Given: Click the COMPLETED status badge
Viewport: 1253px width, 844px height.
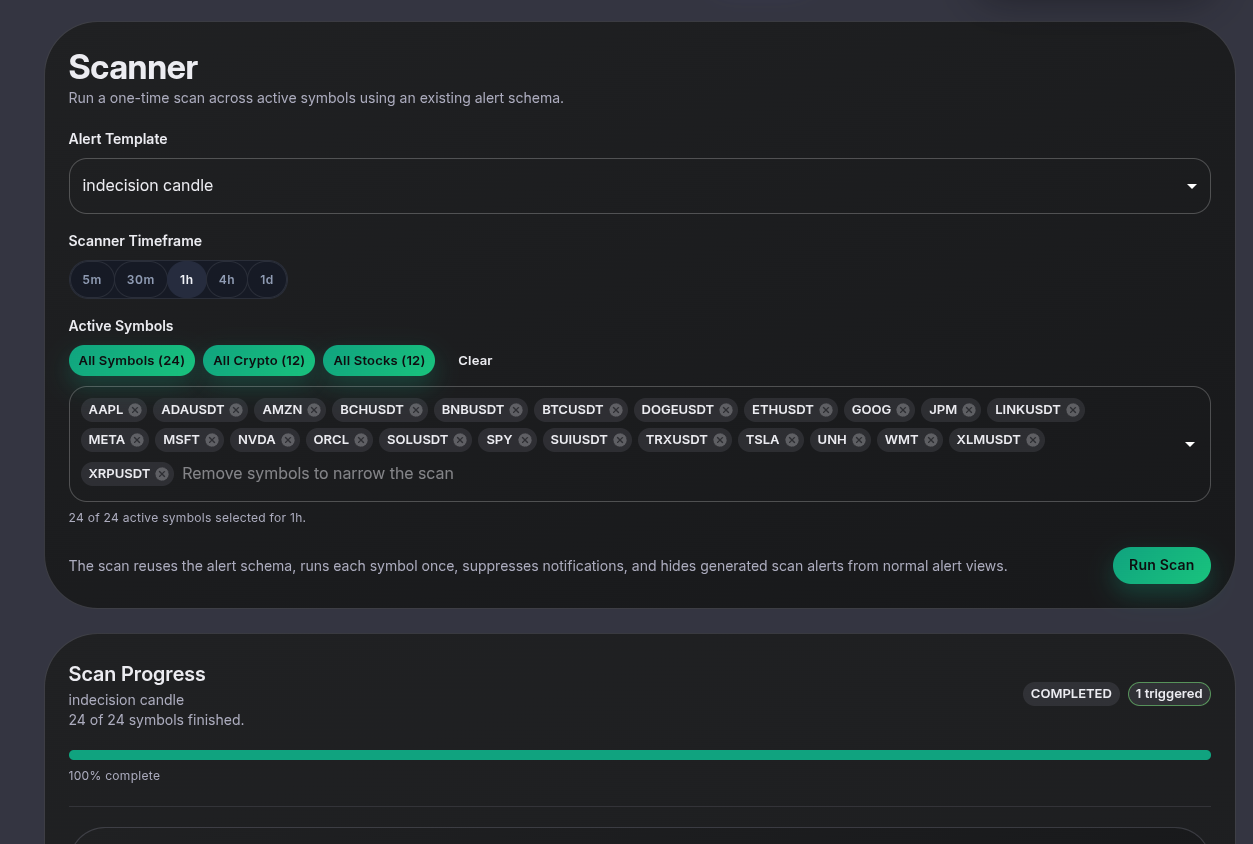Looking at the screenshot, I should coord(1071,694).
